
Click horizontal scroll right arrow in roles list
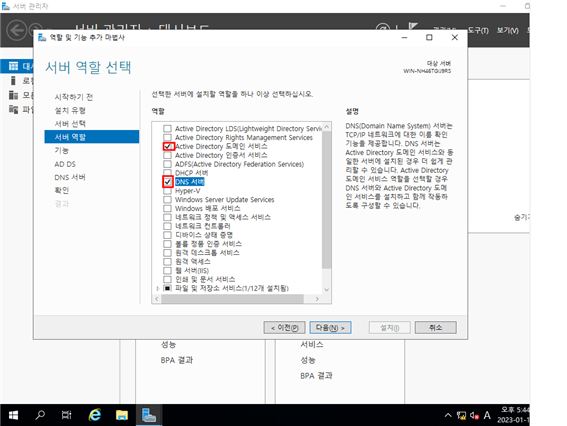pos(317,299)
